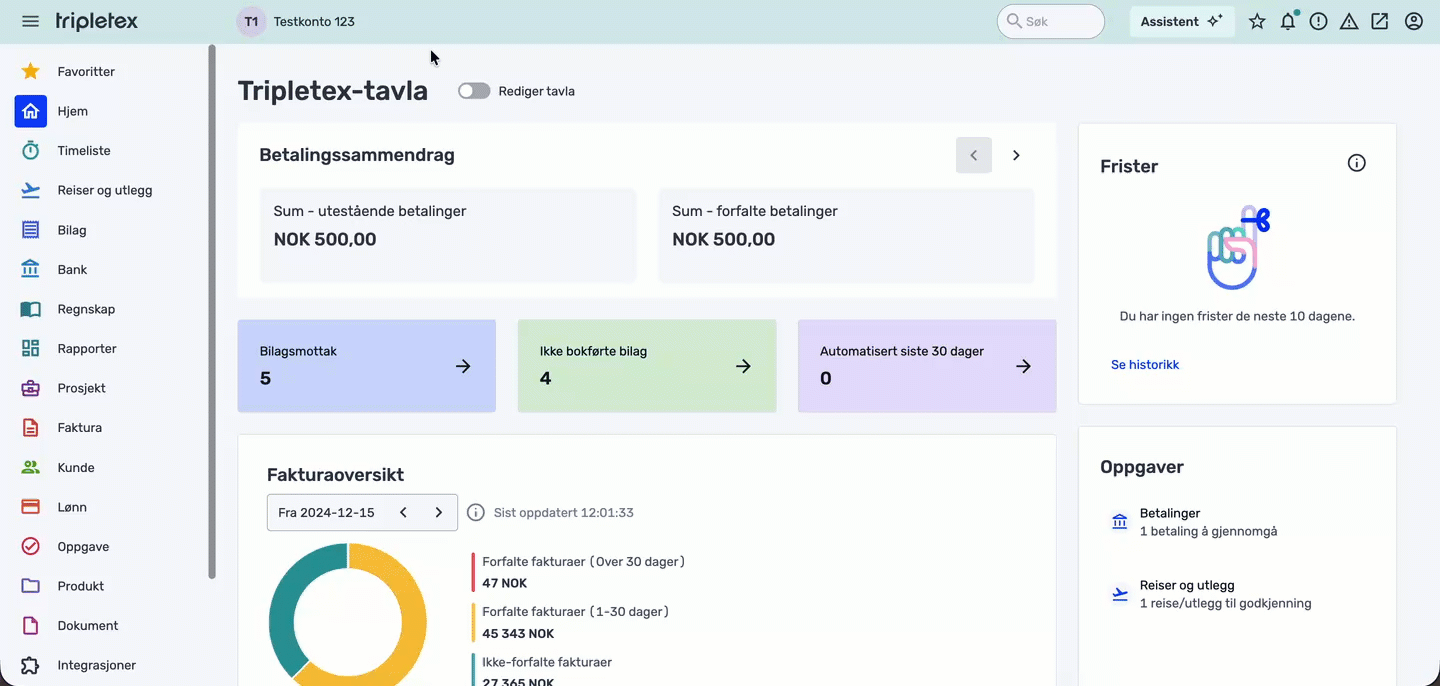Select Regnskap in the sidebar
1440x686 pixels.
point(86,309)
